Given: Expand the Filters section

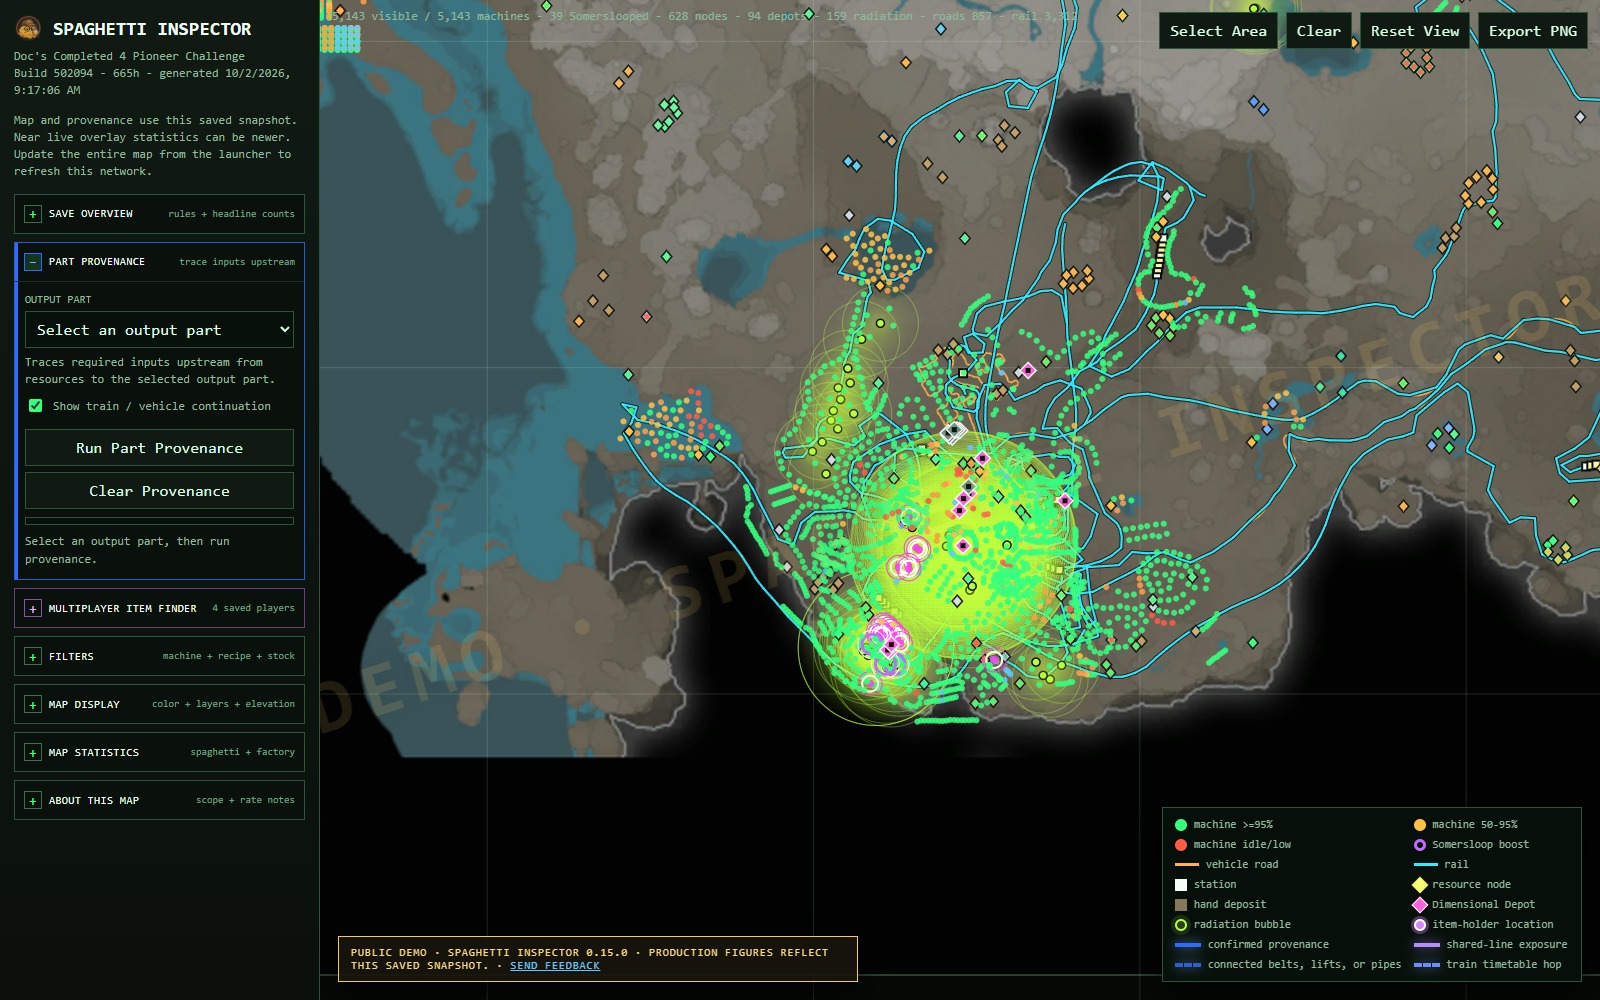Looking at the screenshot, I should [159, 656].
